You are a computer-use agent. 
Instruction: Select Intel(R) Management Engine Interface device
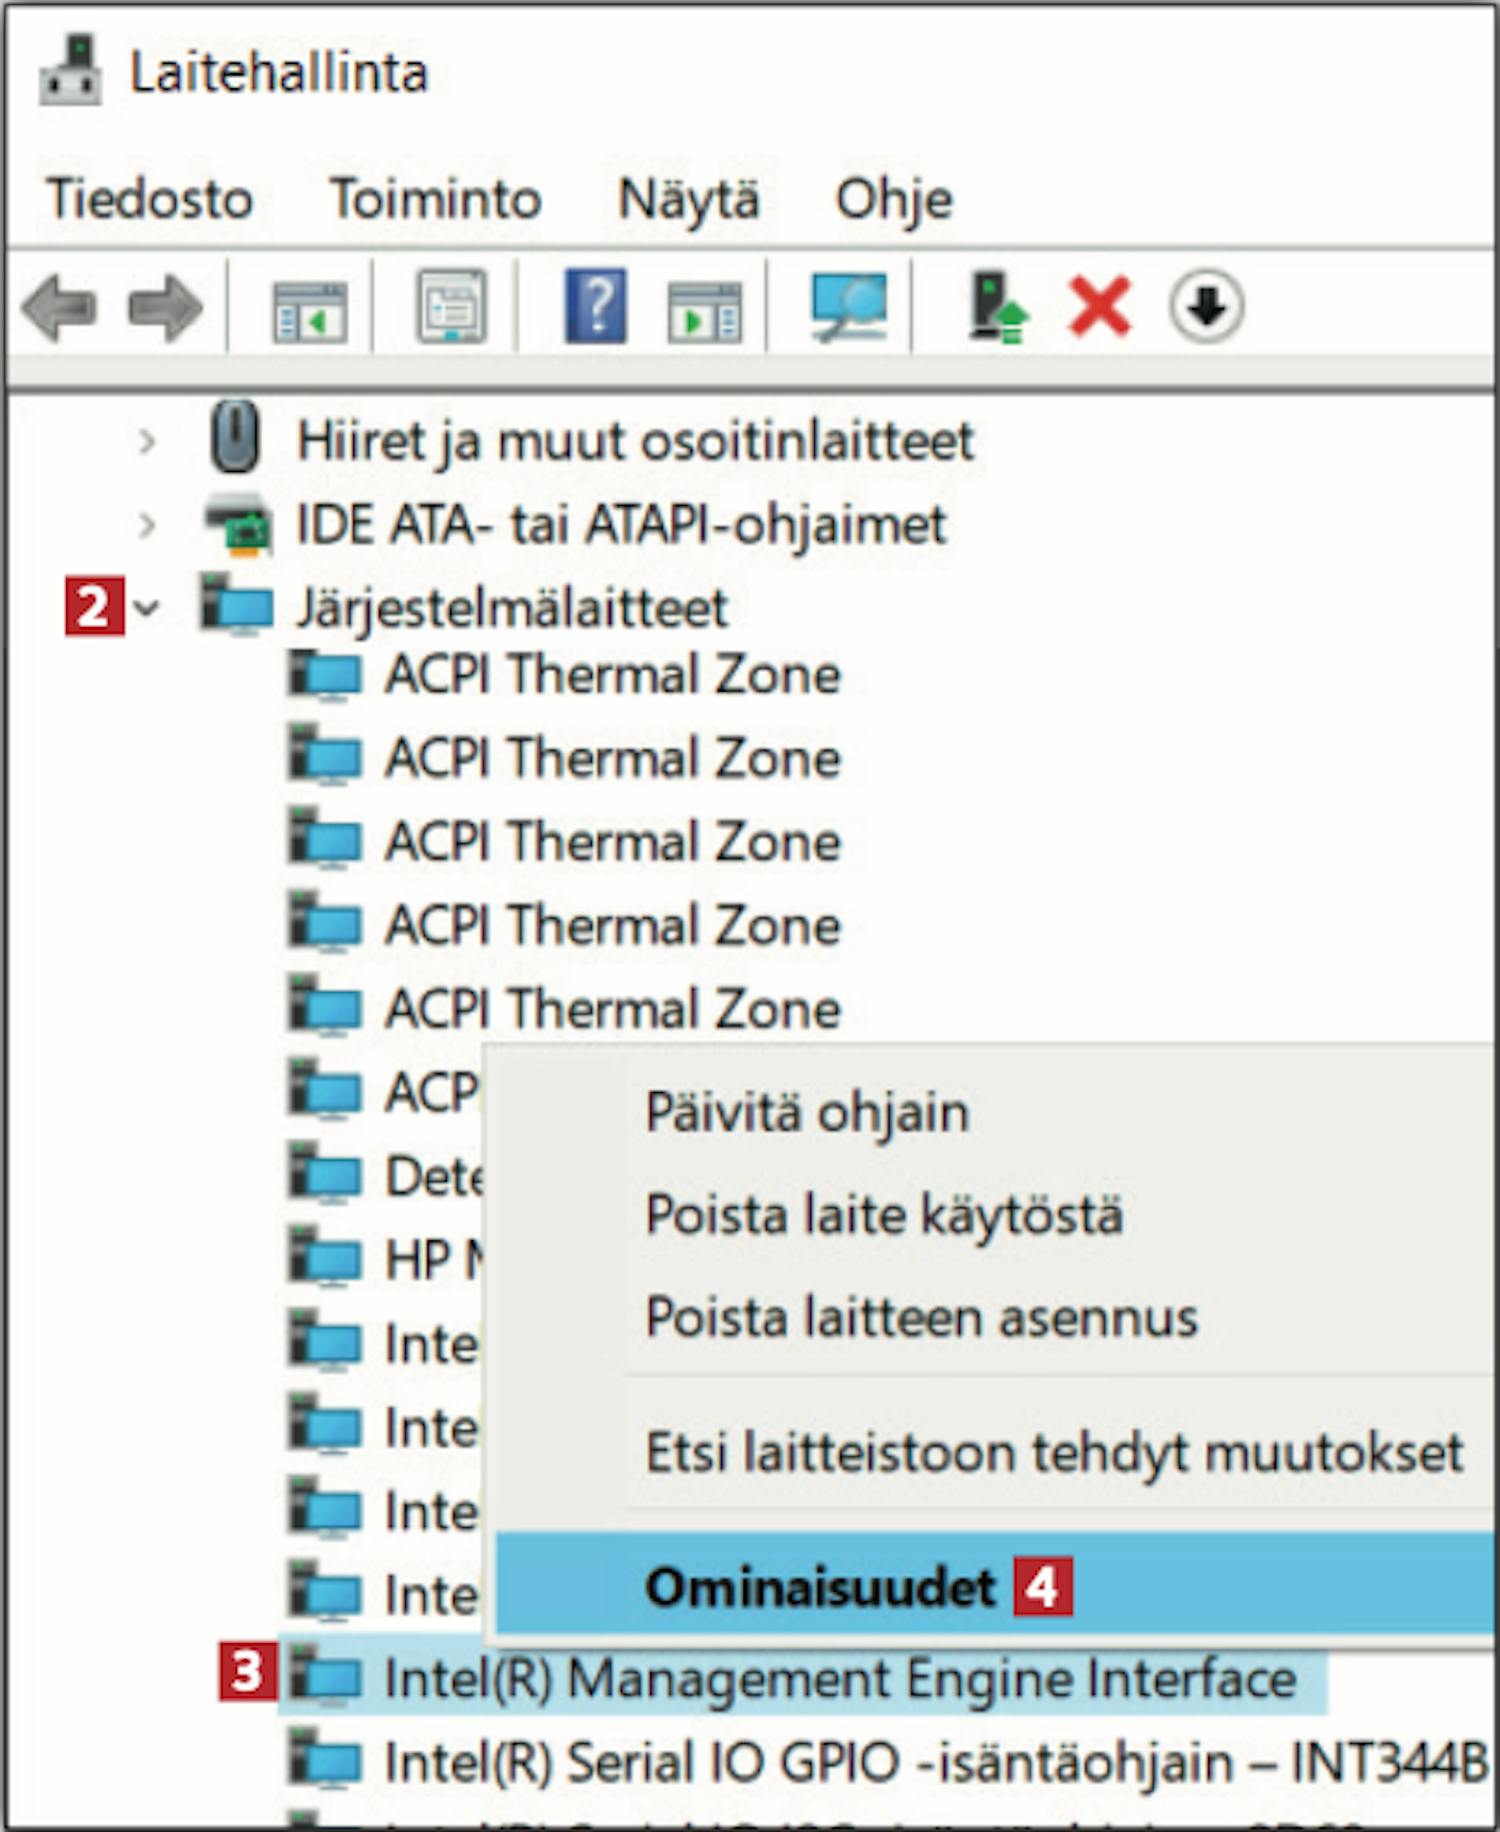coord(840,1677)
